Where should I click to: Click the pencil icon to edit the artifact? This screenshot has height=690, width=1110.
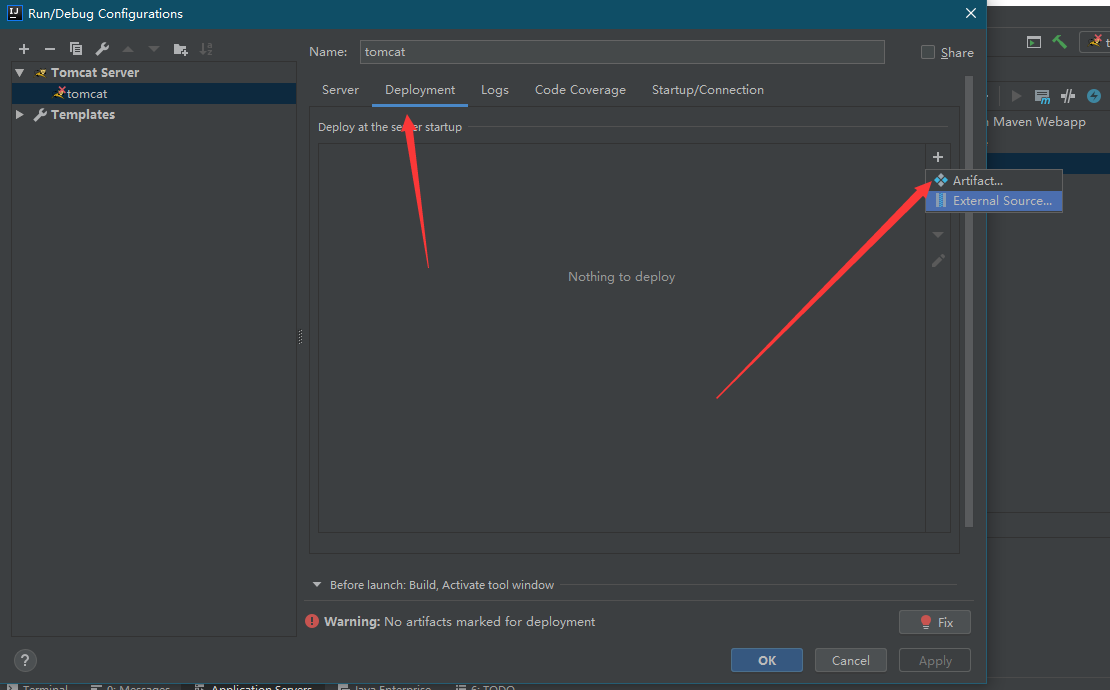point(938,261)
